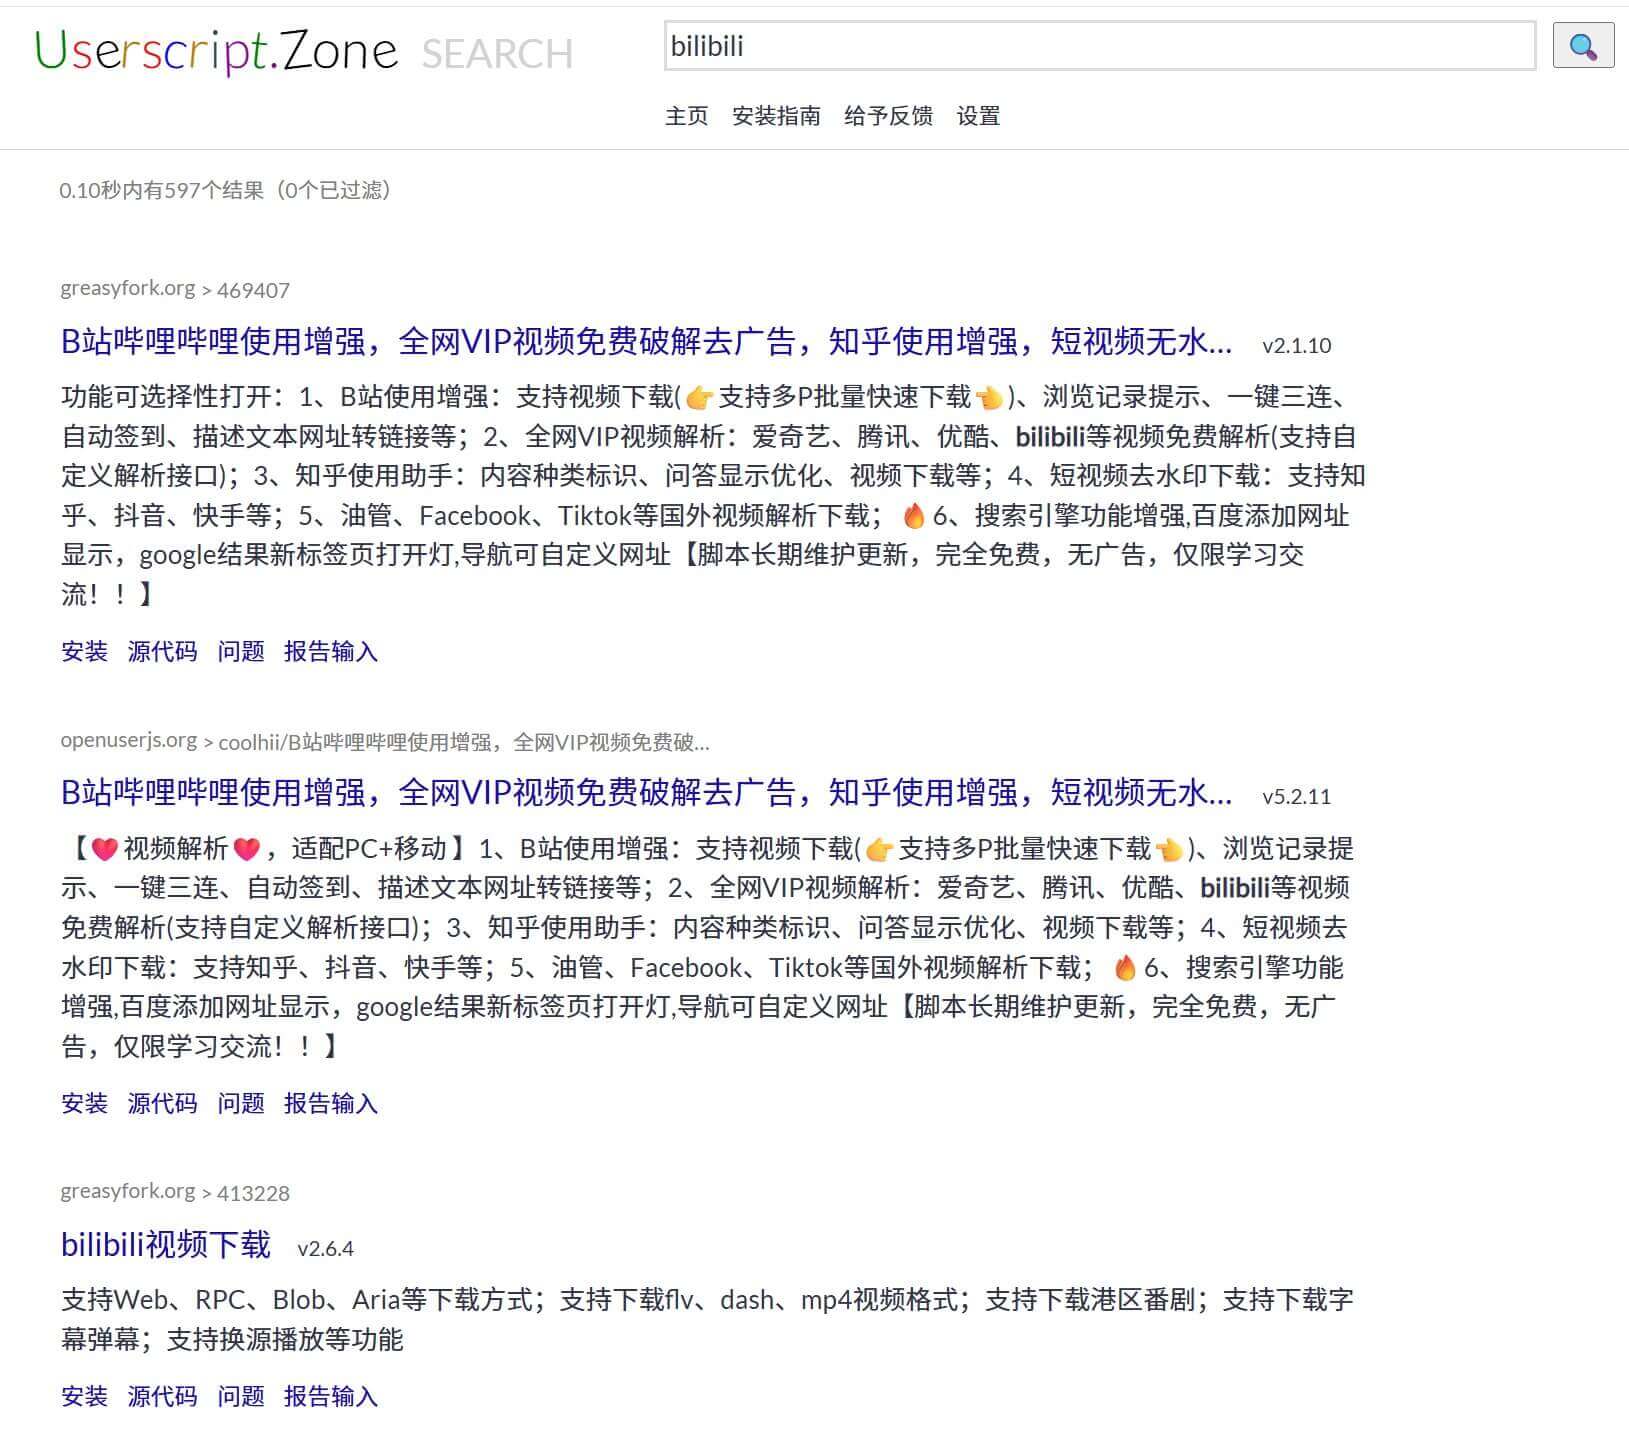Click the Userscript.Zone logo
The image size is (1629, 1430).
[216, 50]
